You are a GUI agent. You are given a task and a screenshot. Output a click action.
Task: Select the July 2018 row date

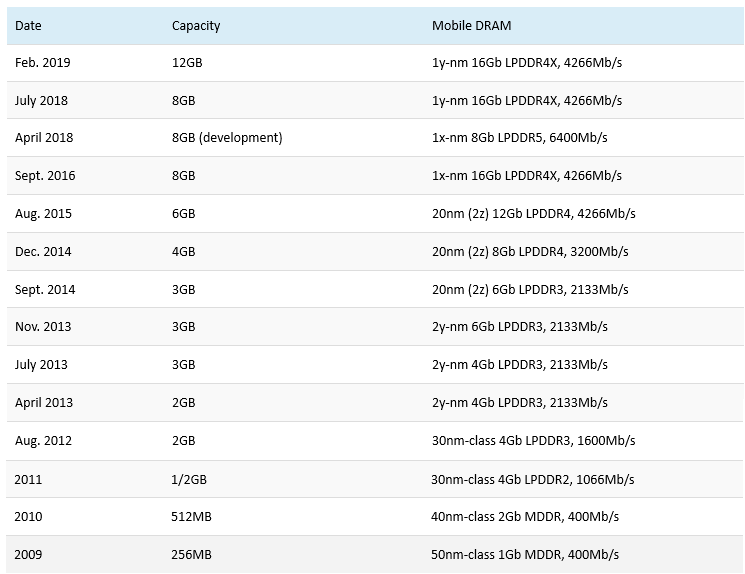click(41, 101)
